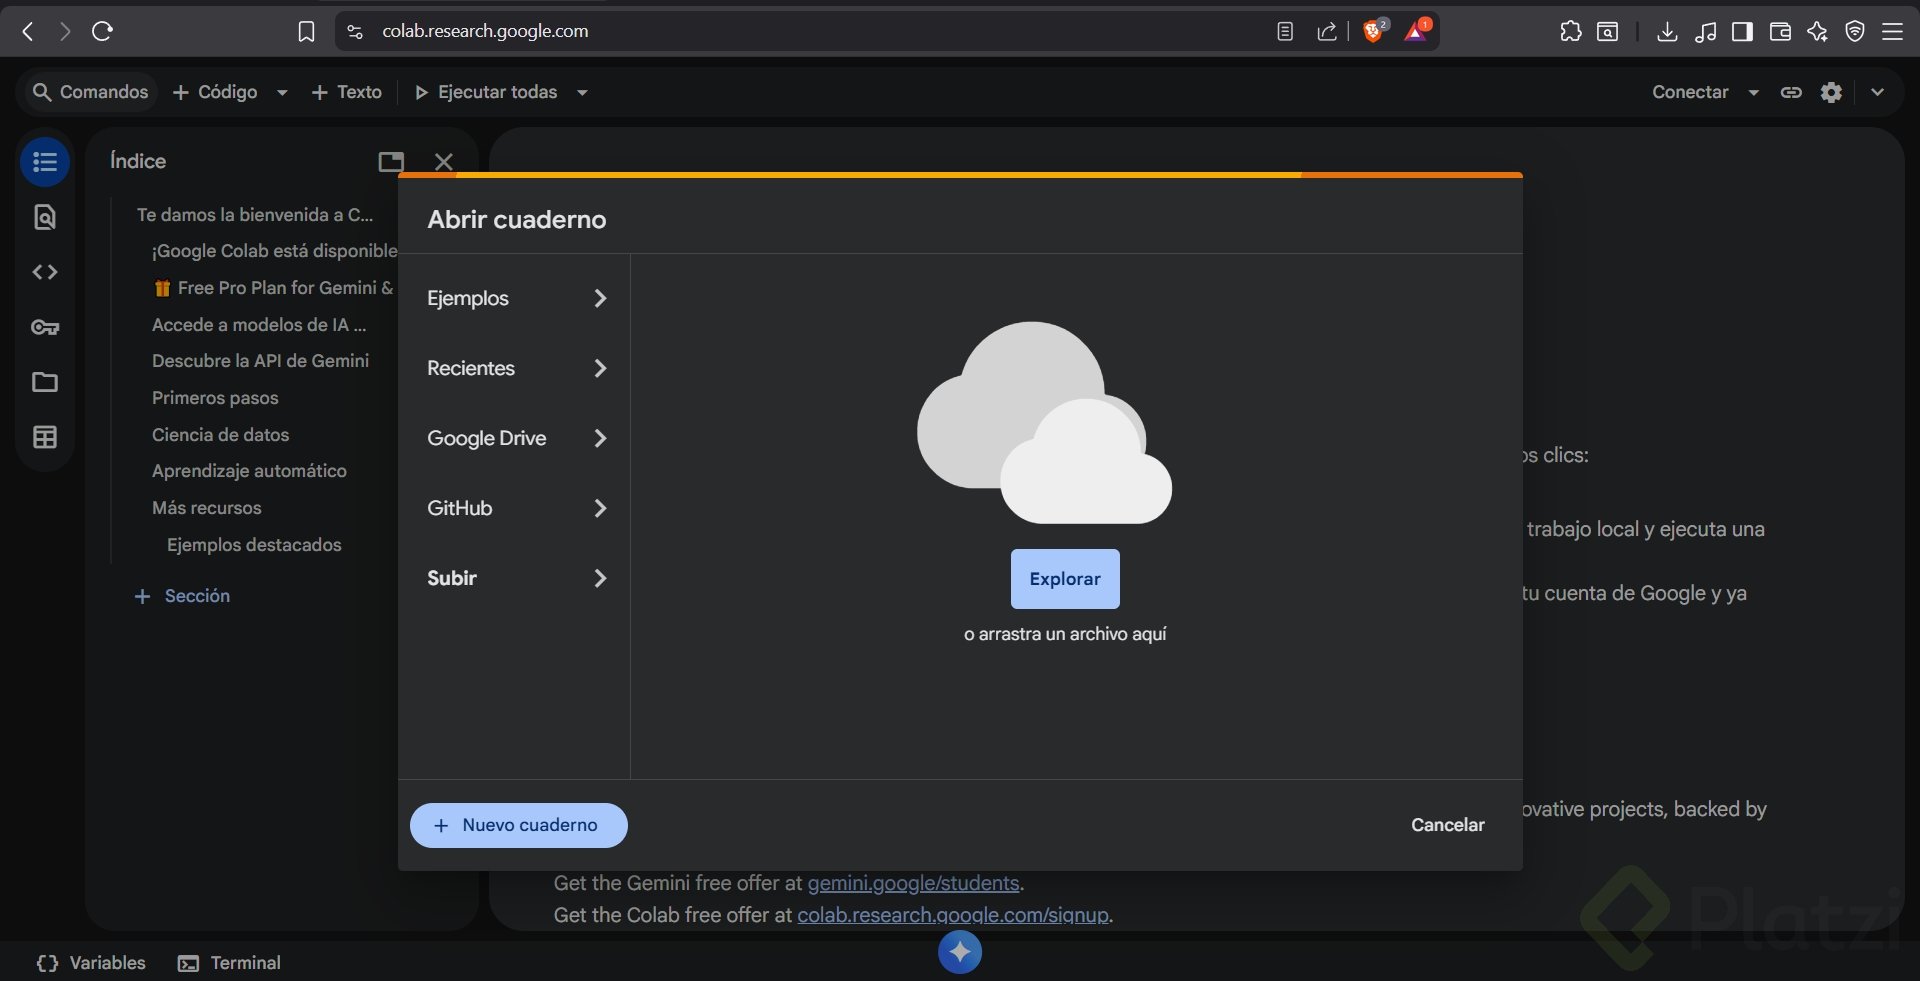Reload the page with the refresh icon

[x=102, y=31]
